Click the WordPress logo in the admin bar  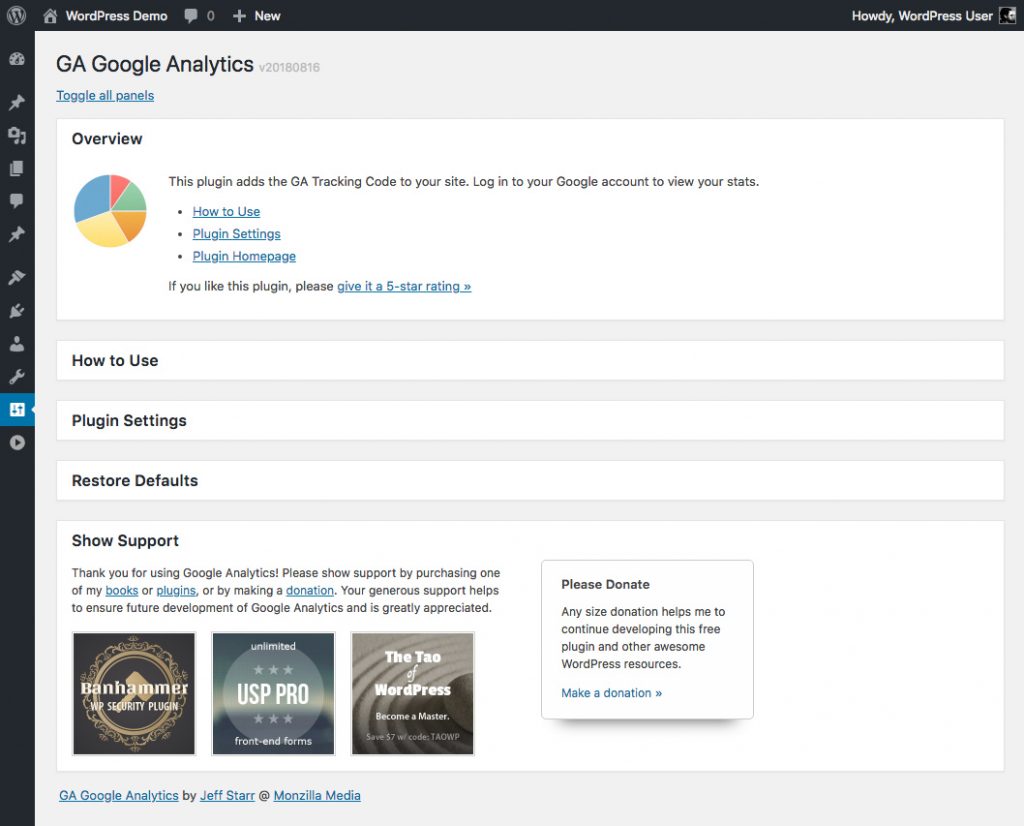click(16, 16)
